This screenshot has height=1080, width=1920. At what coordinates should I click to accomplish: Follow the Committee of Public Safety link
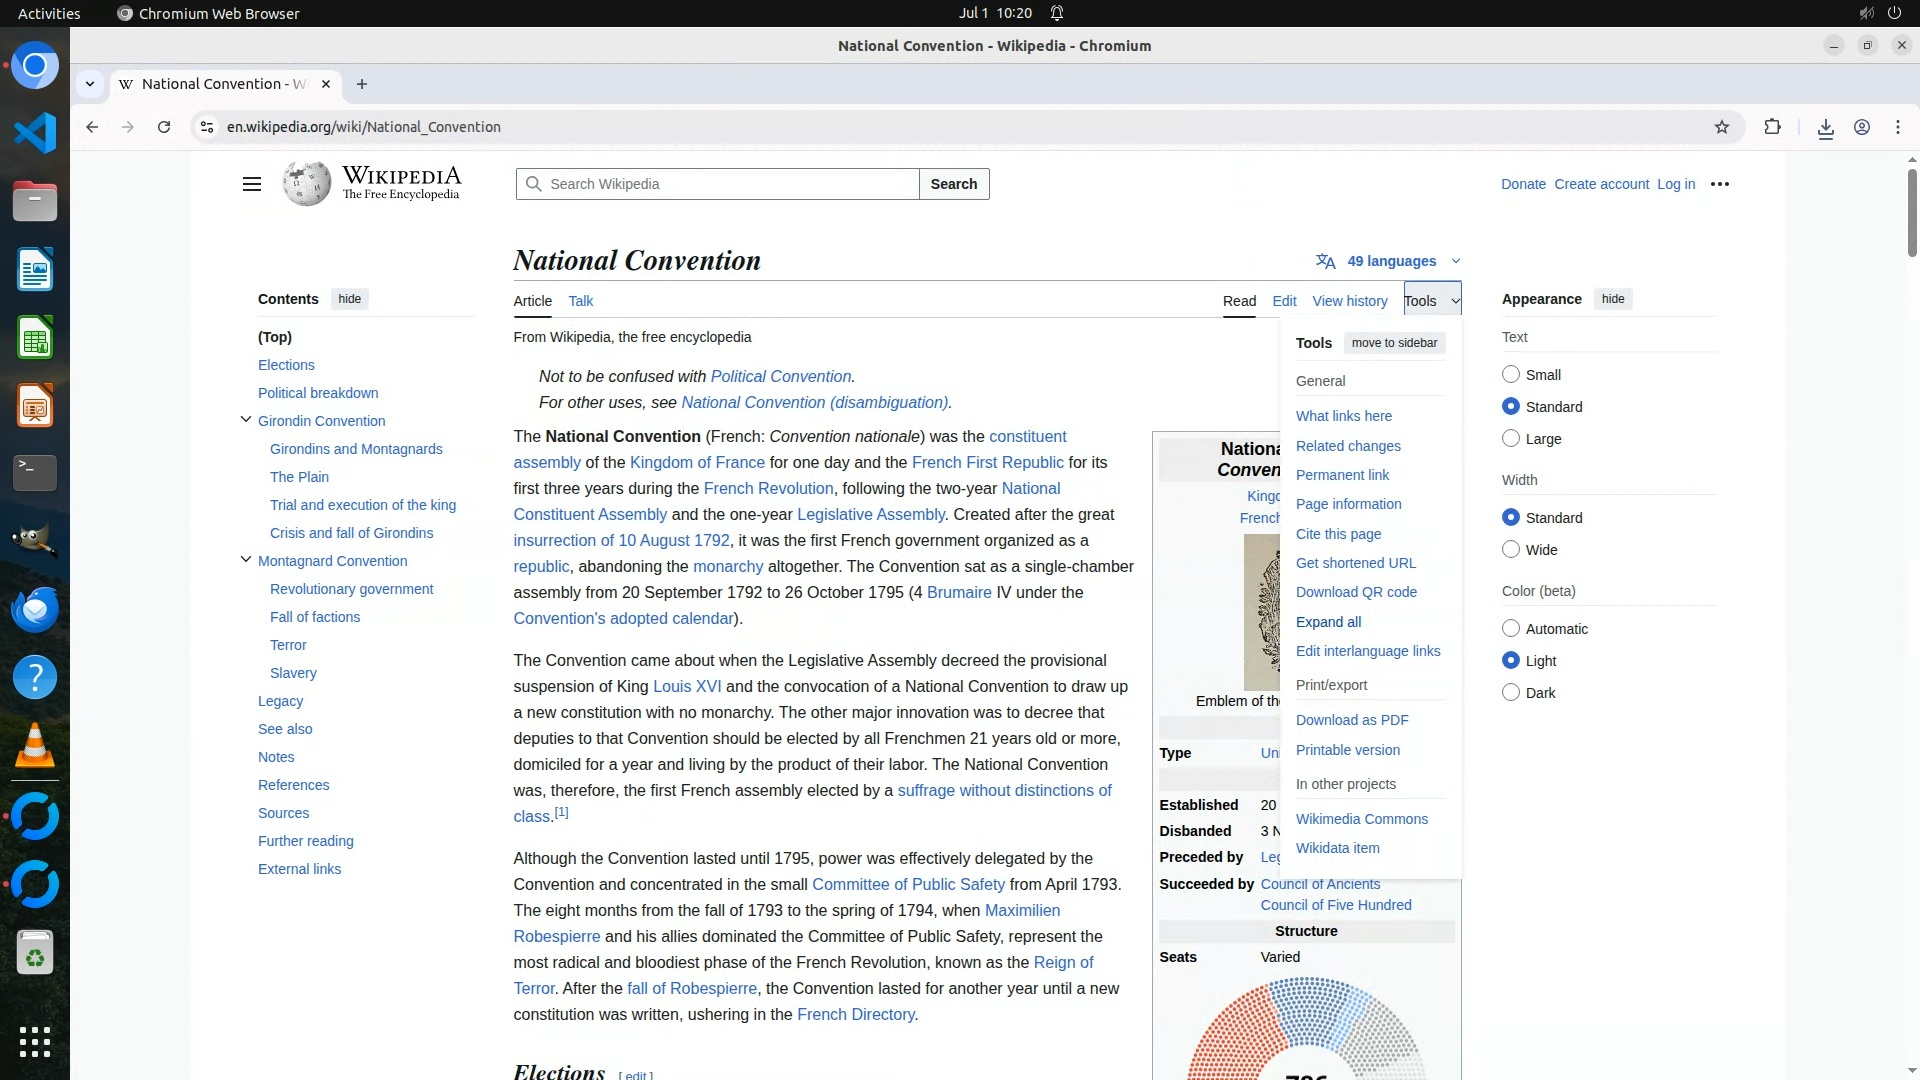(x=908, y=884)
